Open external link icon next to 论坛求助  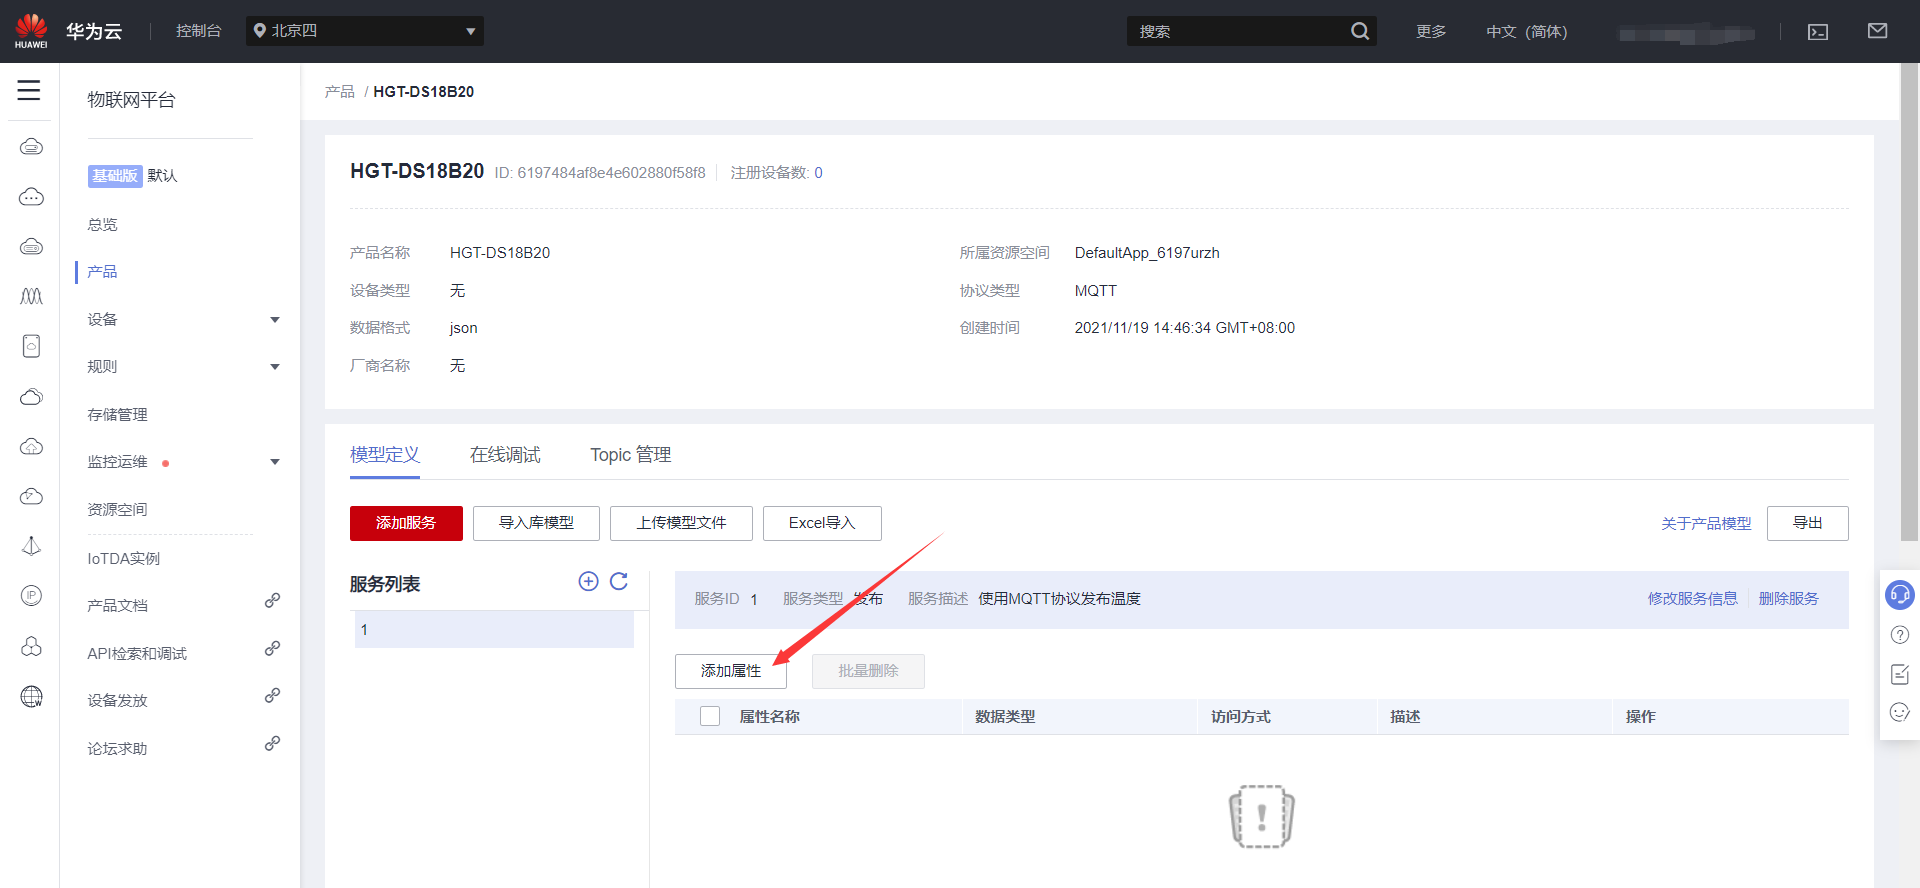(272, 743)
